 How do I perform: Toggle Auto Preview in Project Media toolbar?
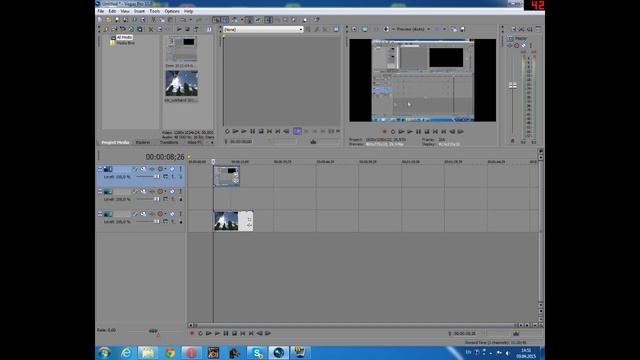pos(196,29)
